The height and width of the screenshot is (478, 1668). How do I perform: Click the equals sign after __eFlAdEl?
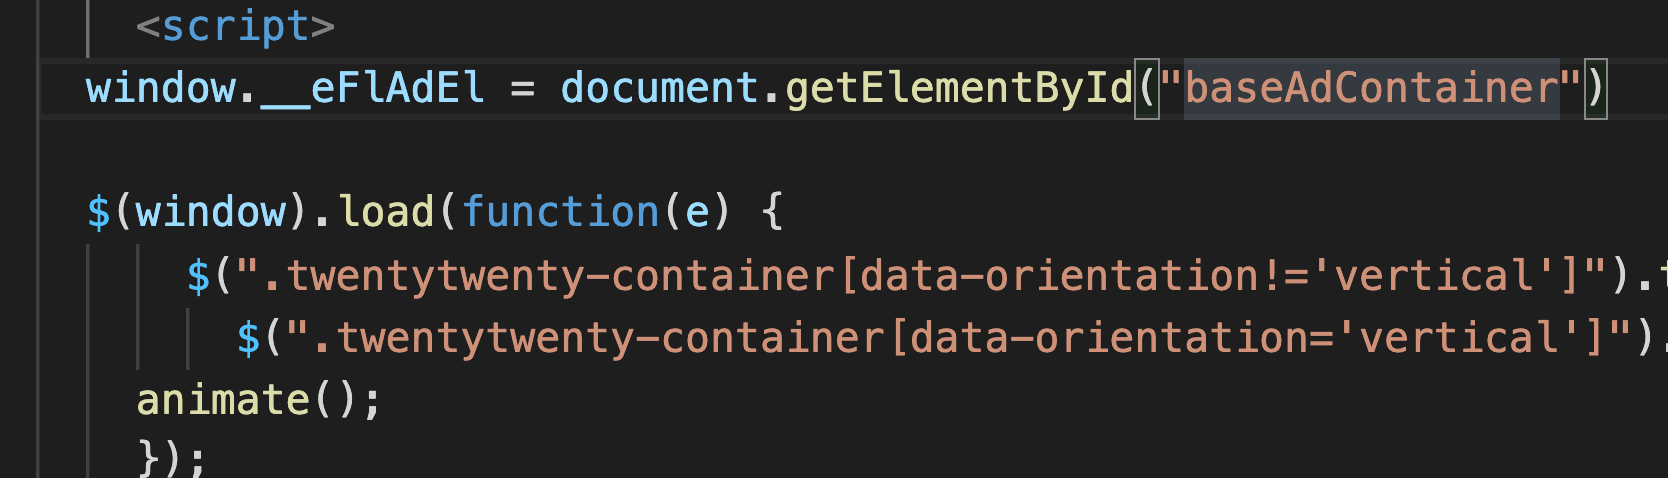click(x=523, y=88)
